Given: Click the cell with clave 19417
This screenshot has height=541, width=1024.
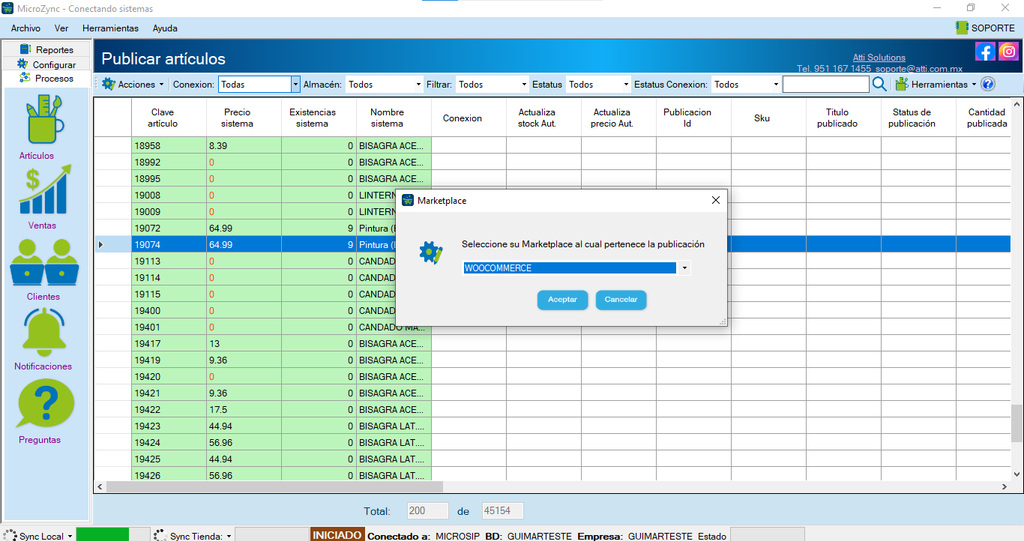Looking at the screenshot, I should coord(168,344).
